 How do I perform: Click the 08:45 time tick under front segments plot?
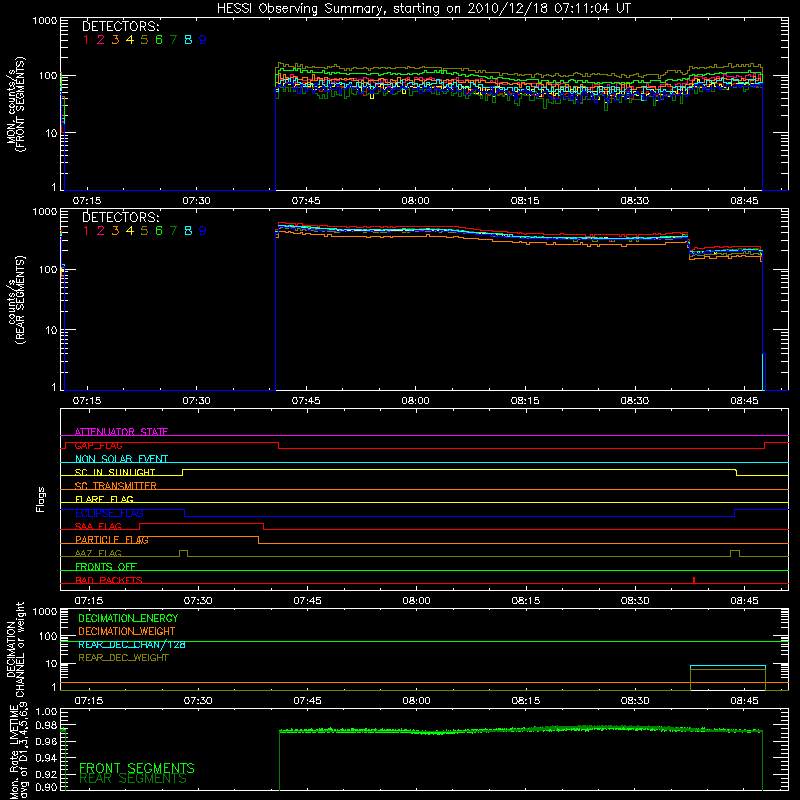(x=744, y=201)
